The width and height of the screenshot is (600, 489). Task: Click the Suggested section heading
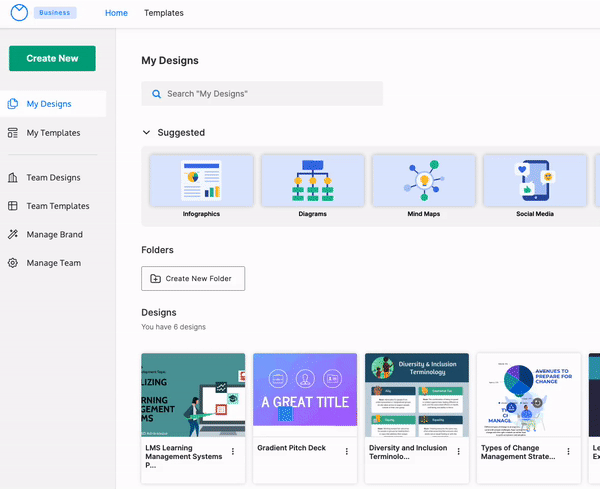tap(181, 132)
